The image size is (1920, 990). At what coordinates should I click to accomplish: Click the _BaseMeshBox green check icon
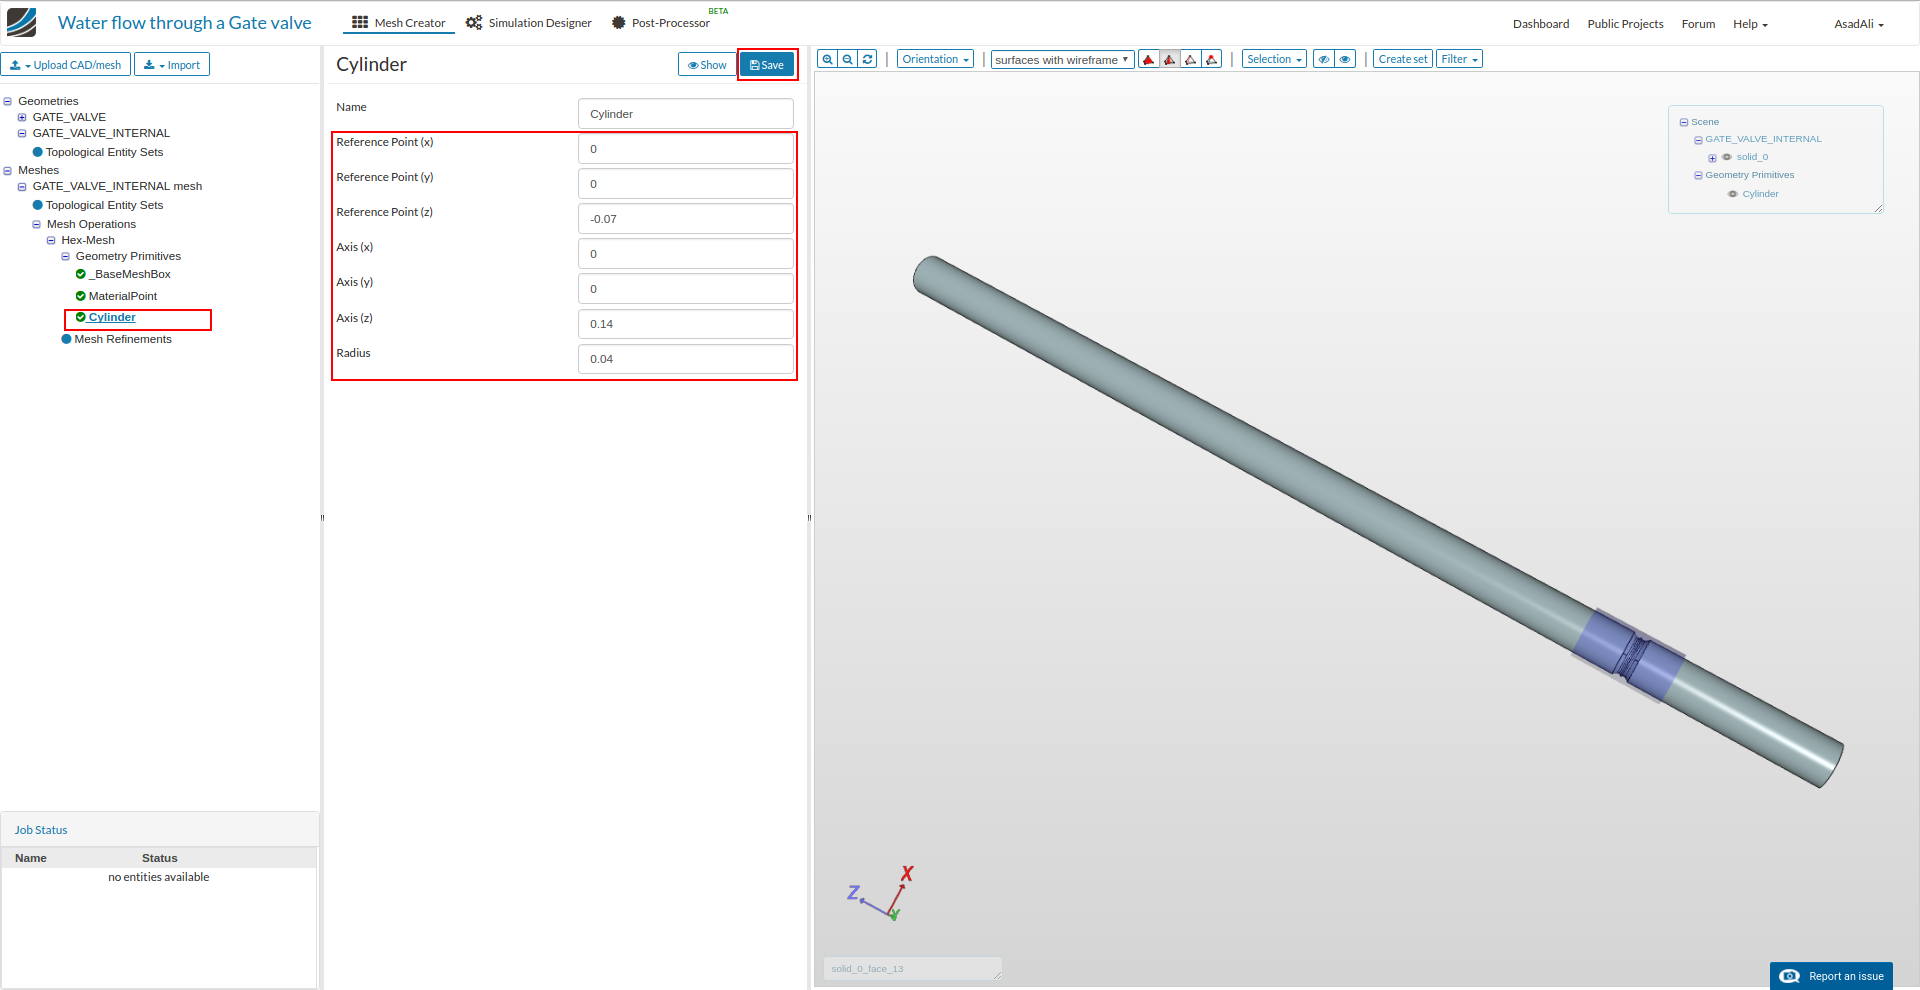coord(81,274)
